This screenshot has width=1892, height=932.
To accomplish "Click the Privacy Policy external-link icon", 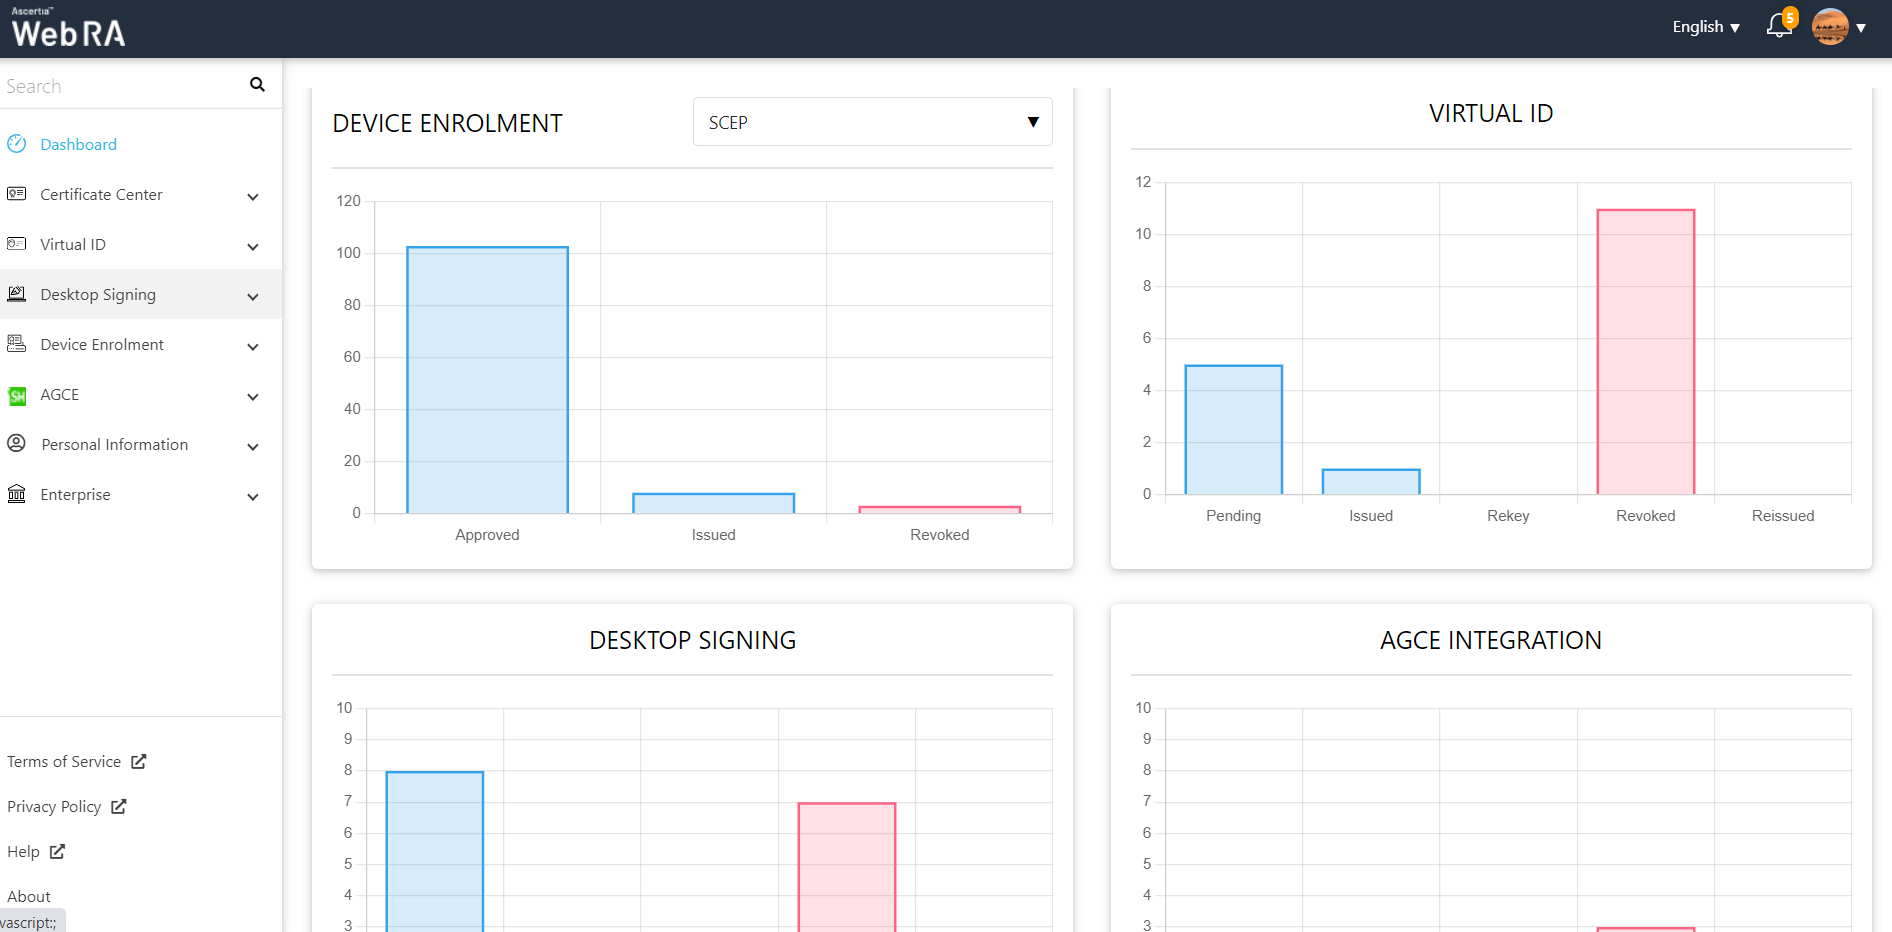I will 119,806.
